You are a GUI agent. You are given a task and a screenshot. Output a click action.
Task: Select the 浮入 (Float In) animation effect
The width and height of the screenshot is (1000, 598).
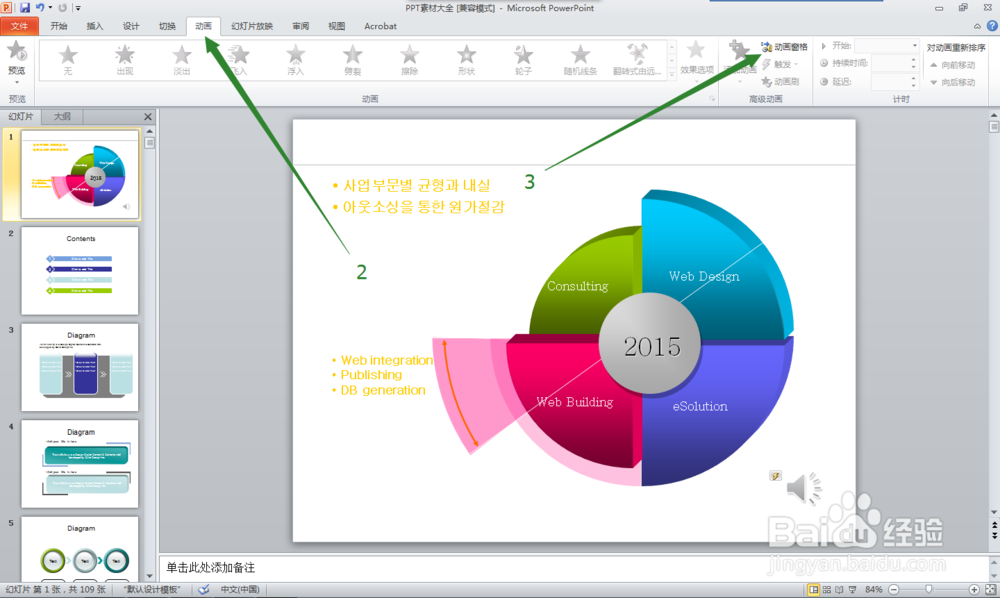[x=295, y=60]
